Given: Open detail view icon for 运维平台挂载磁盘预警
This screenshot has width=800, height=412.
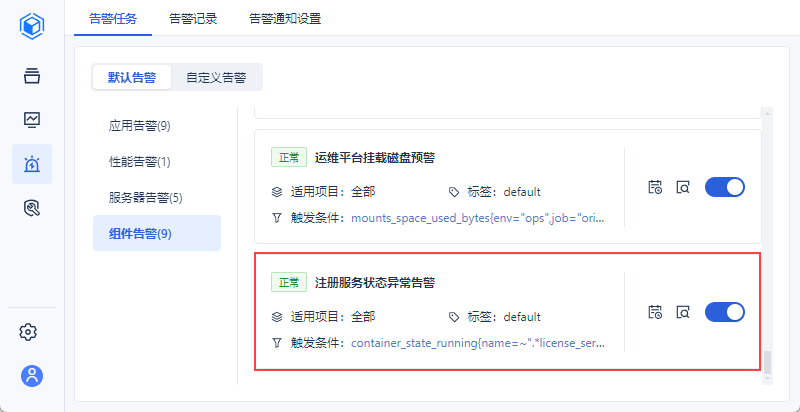Looking at the screenshot, I should click(x=683, y=187).
